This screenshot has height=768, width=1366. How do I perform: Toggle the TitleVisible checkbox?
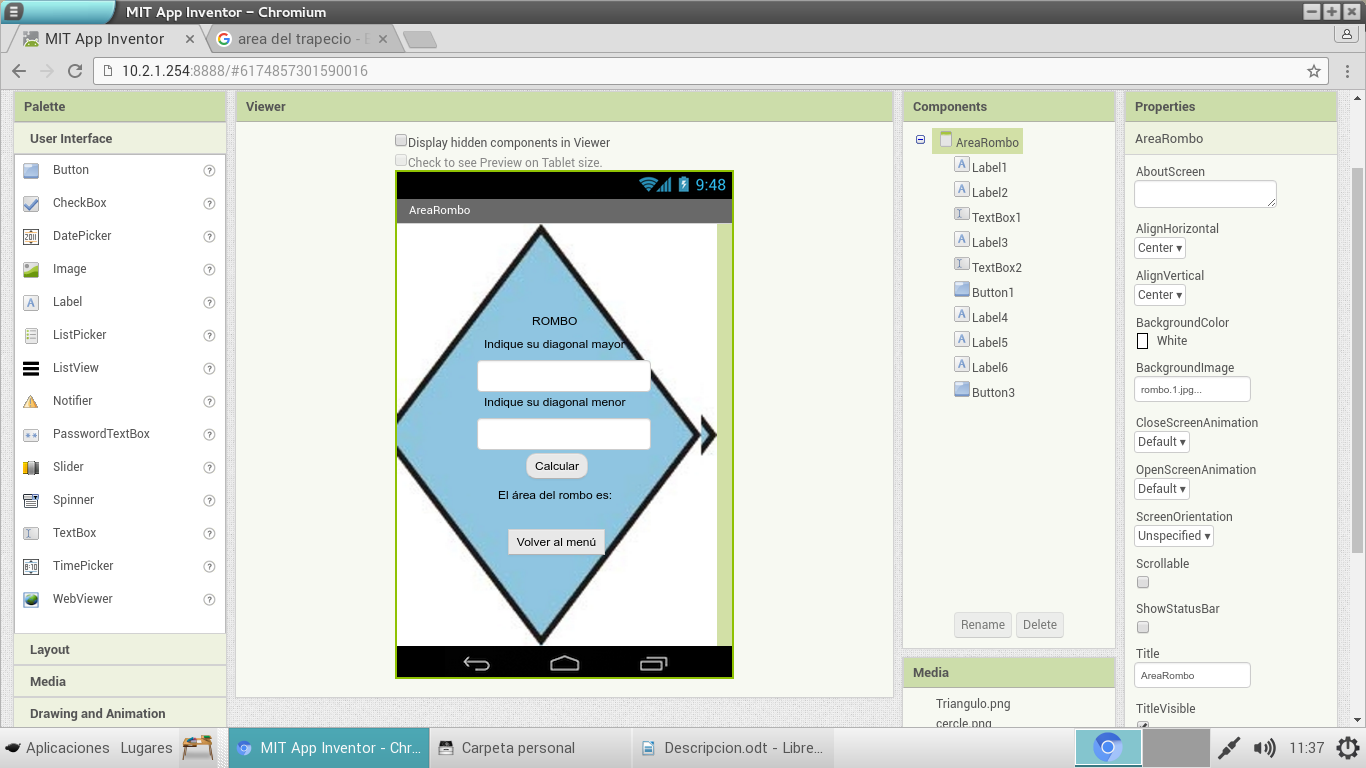pyautogui.click(x=1143, y=726)
